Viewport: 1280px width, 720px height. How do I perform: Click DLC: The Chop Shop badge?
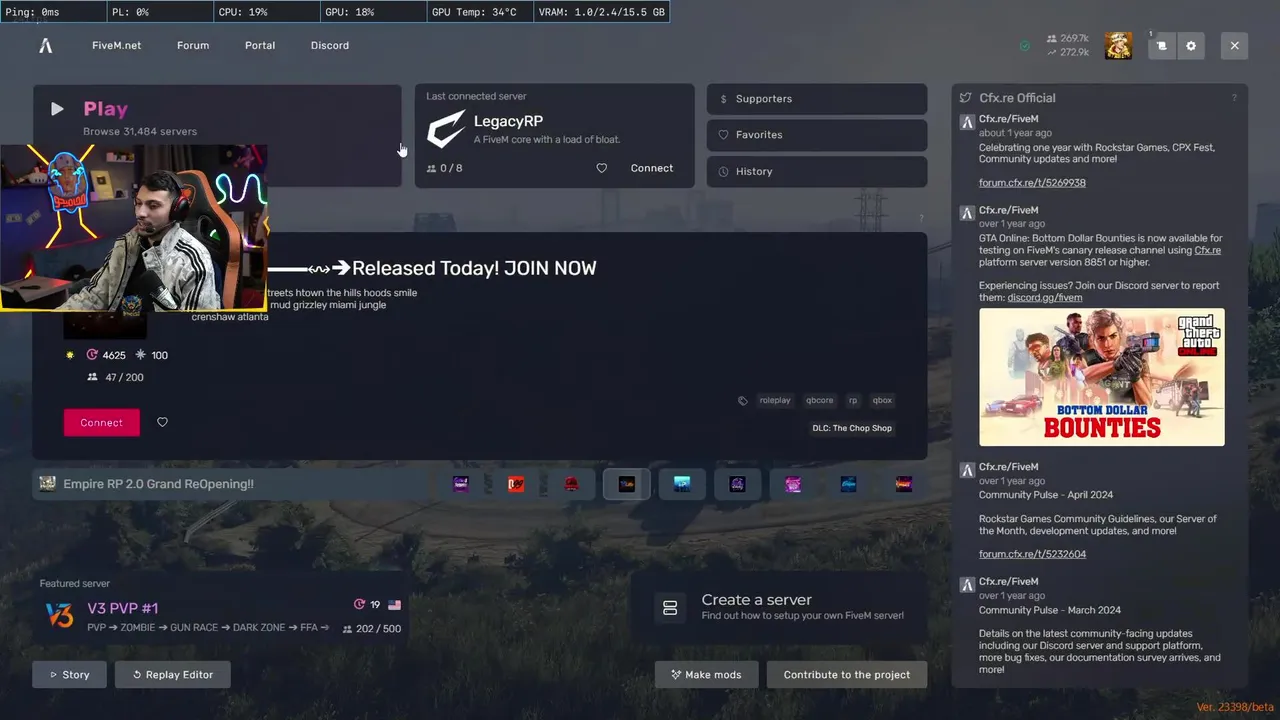click(x=852, y=428)
